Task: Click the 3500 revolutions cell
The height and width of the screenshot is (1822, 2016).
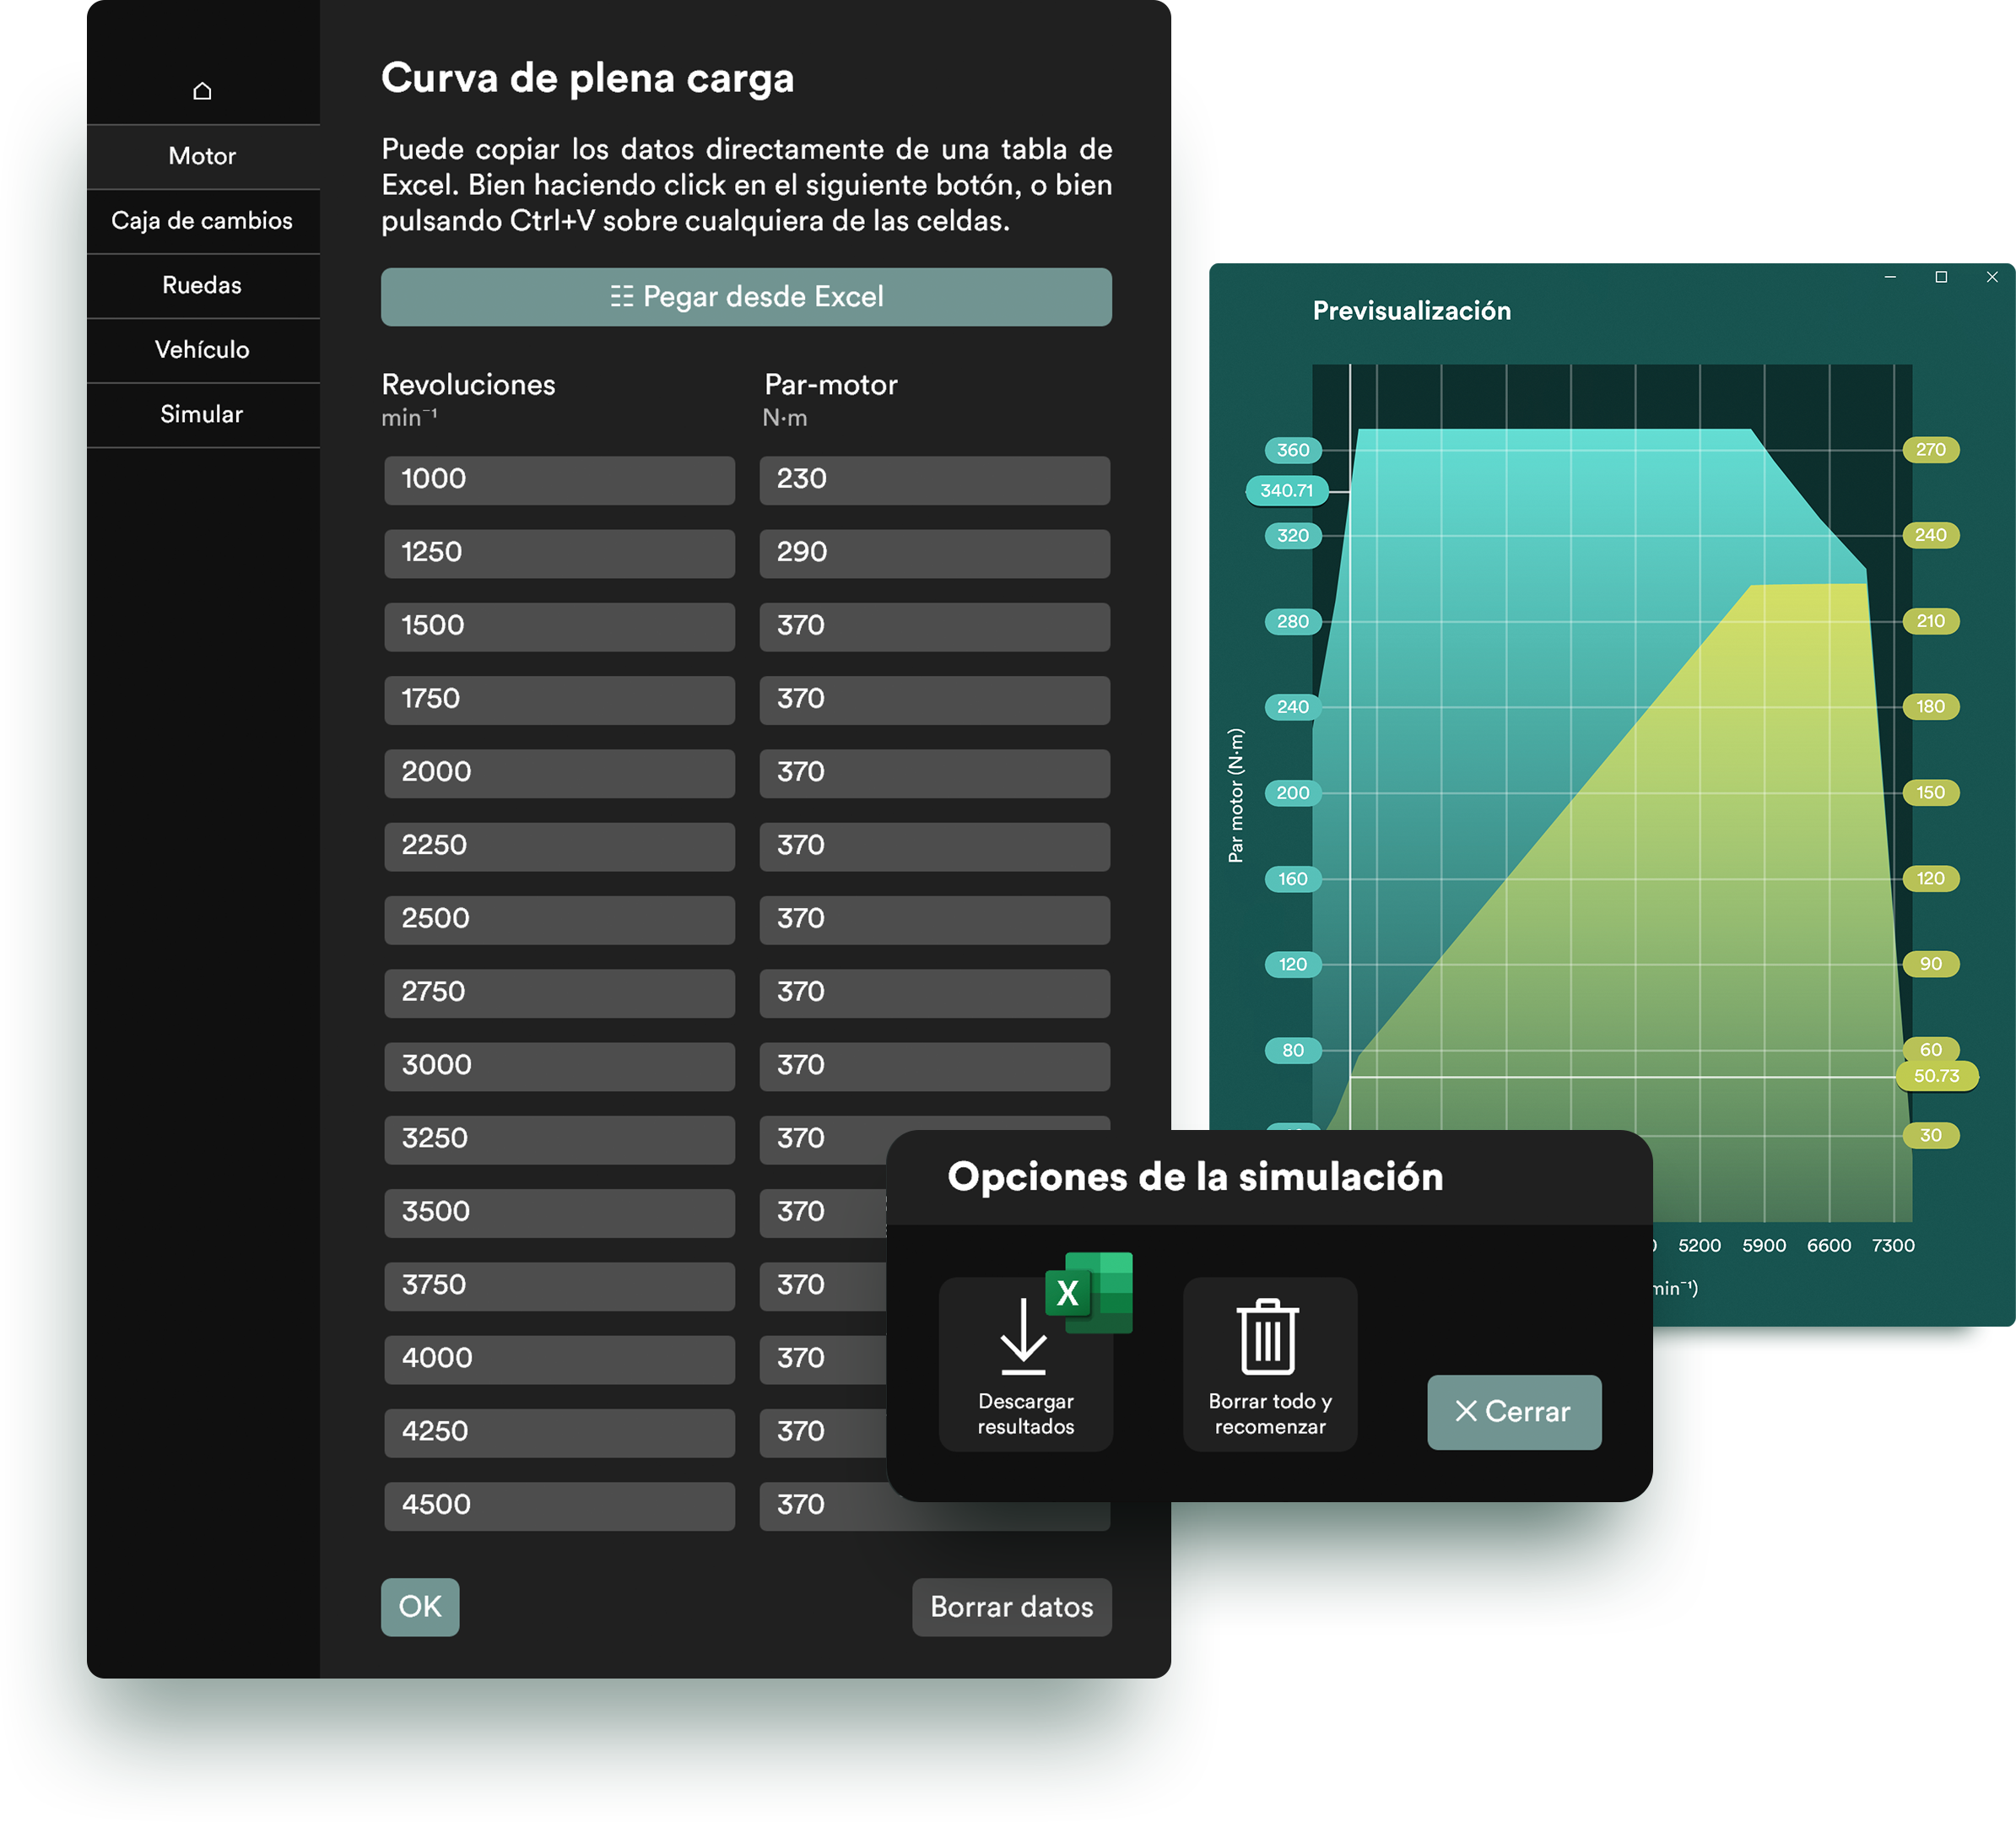Action: click(x=560, y=1213)
